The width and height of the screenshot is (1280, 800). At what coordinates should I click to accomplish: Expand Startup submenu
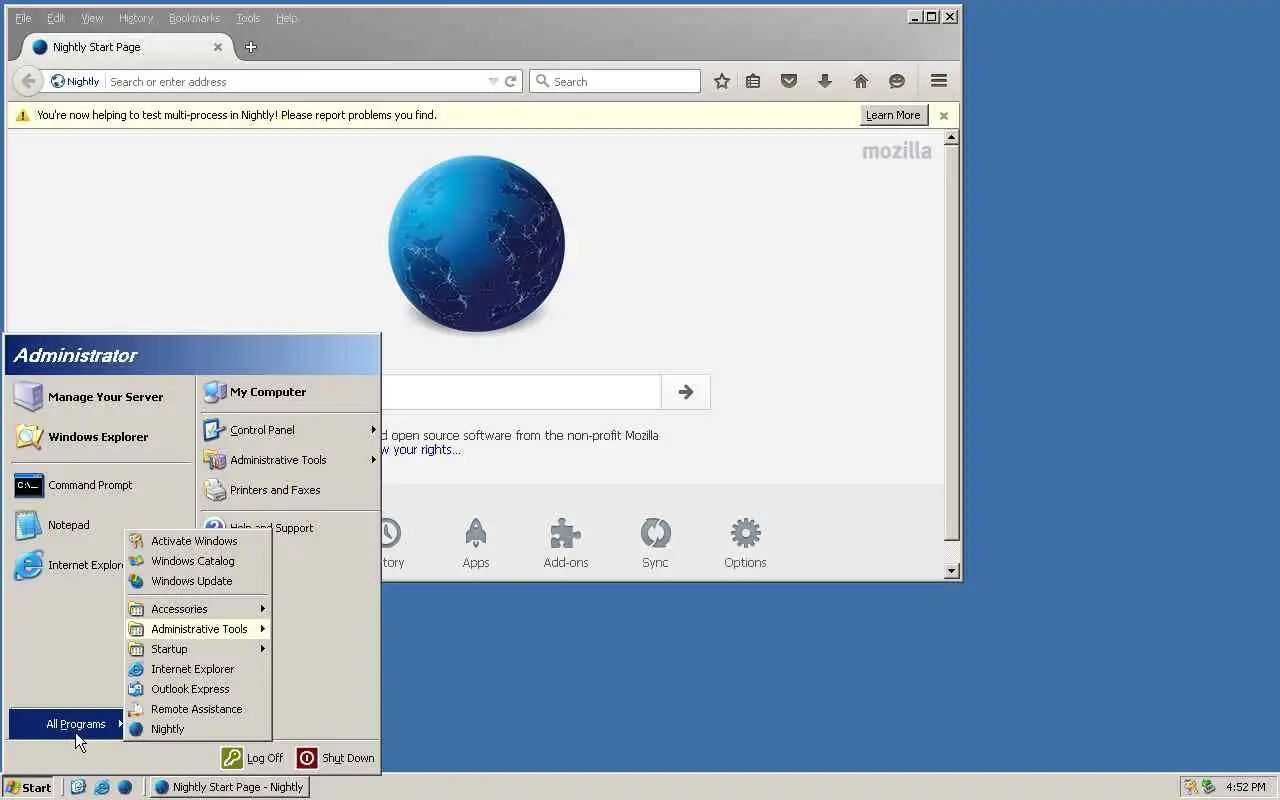(197, 649)
